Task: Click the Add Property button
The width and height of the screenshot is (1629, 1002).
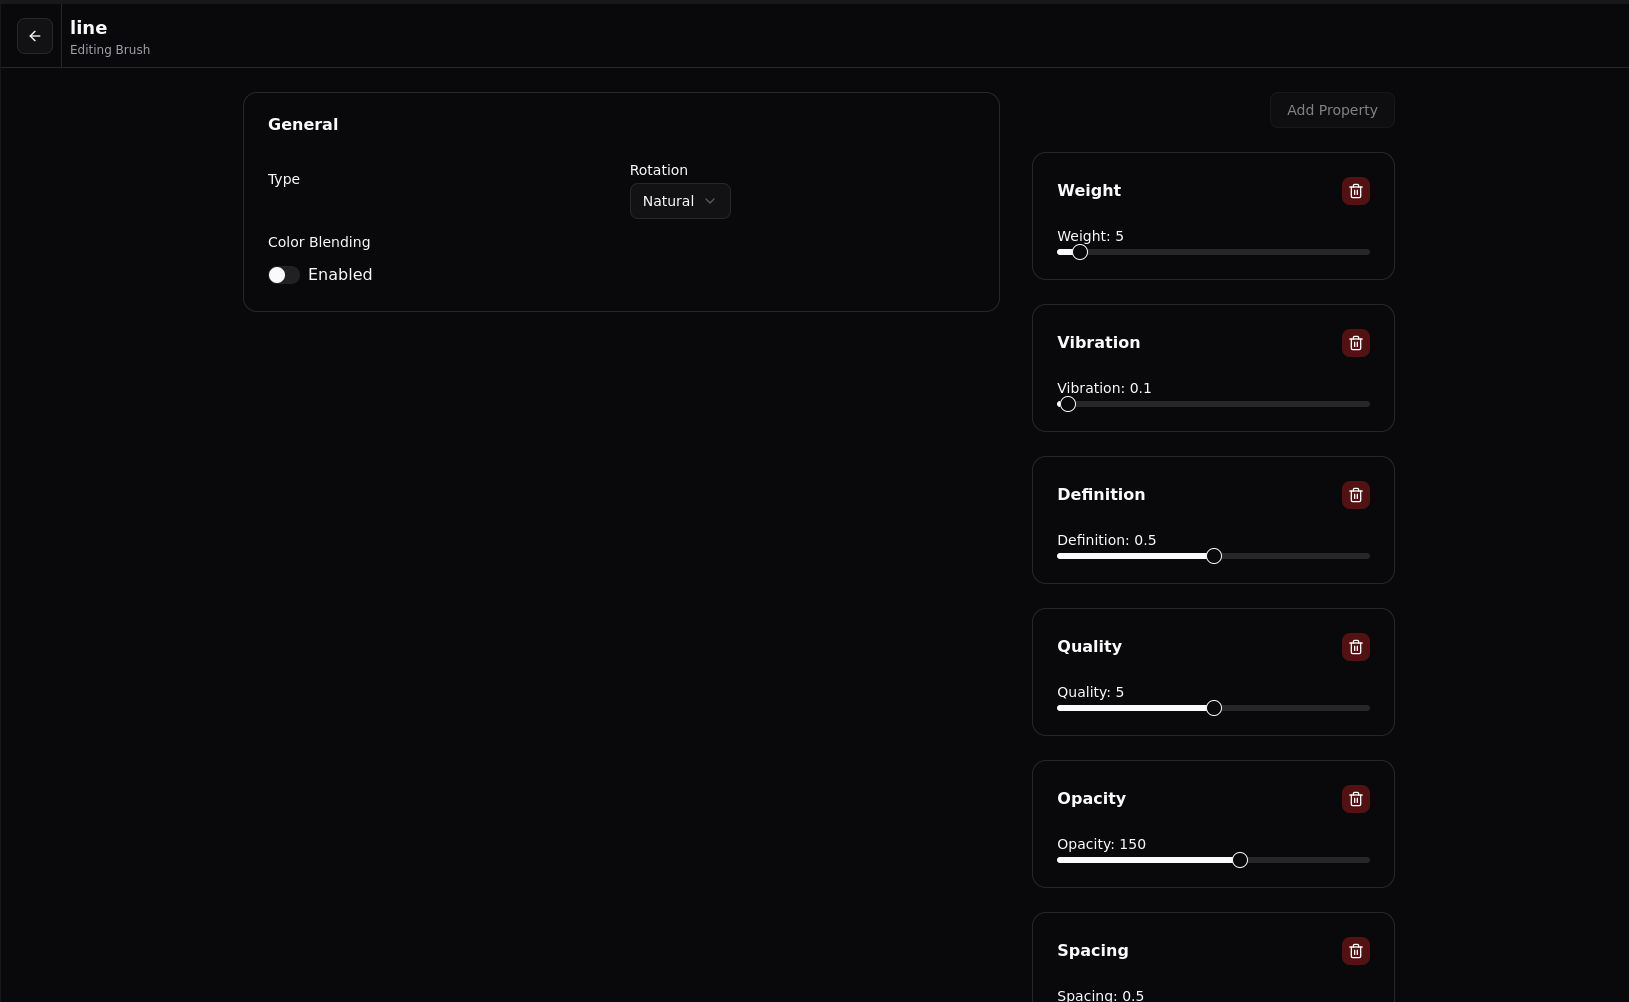Action: 1332,110
